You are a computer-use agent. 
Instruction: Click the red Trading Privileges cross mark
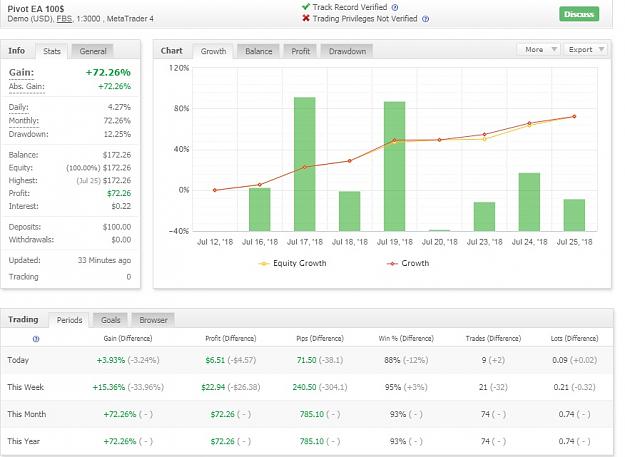tap(306, 18)
